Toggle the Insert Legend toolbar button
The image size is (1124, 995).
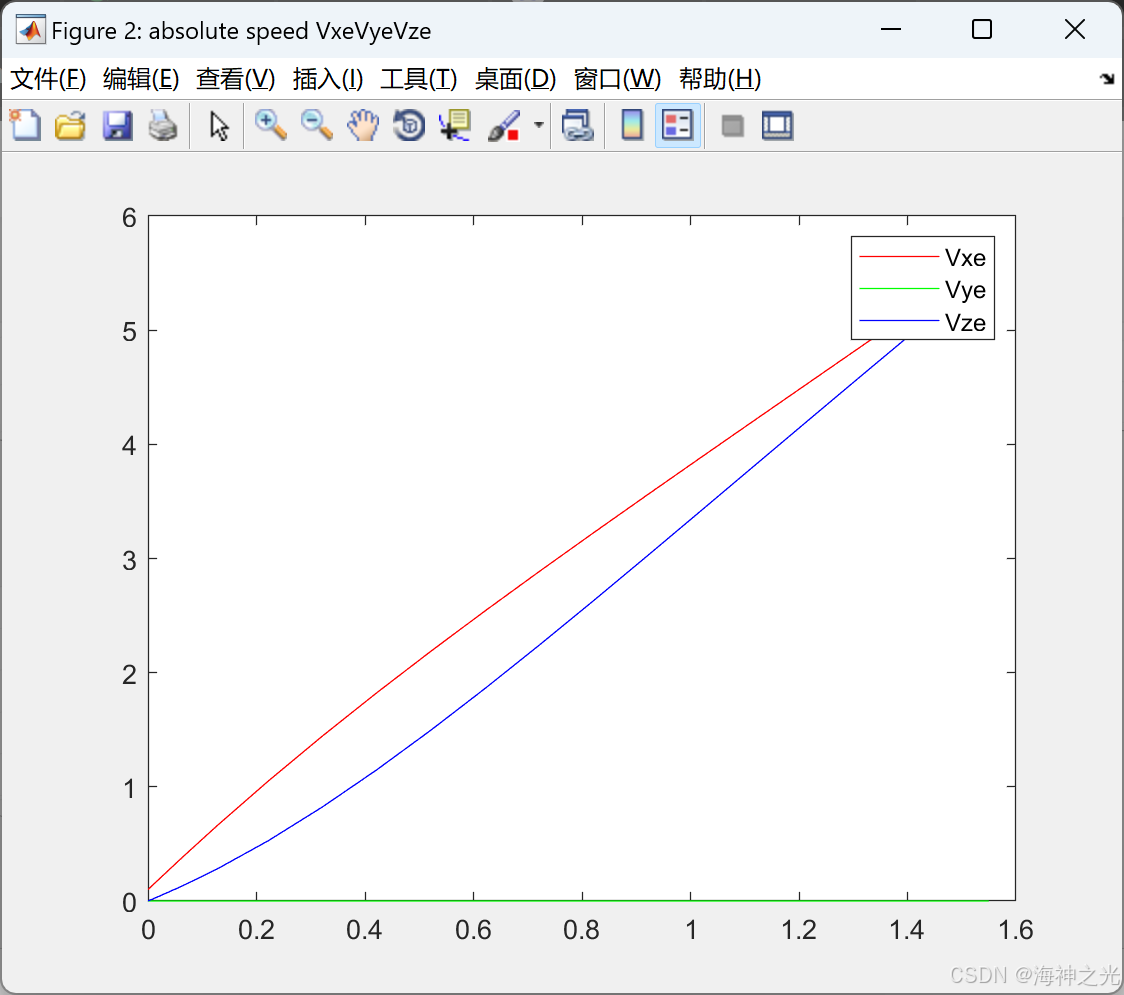(x=677, y=125)
